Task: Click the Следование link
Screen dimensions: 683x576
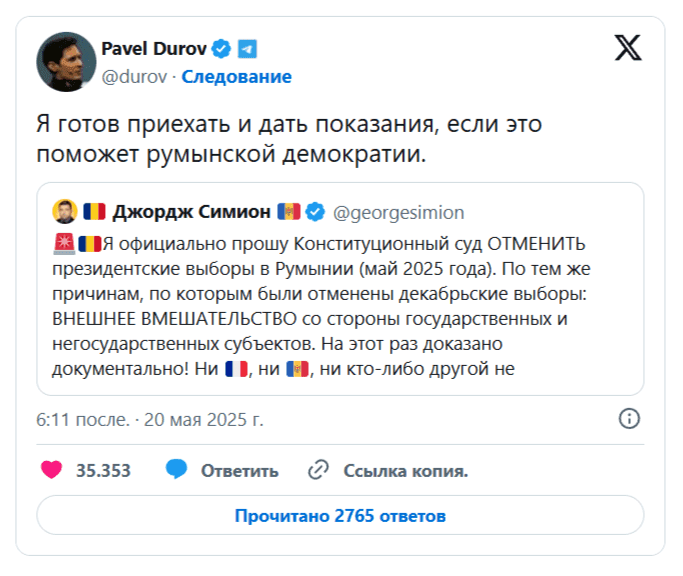Action: pyautogui.click(x=237, y=76)
